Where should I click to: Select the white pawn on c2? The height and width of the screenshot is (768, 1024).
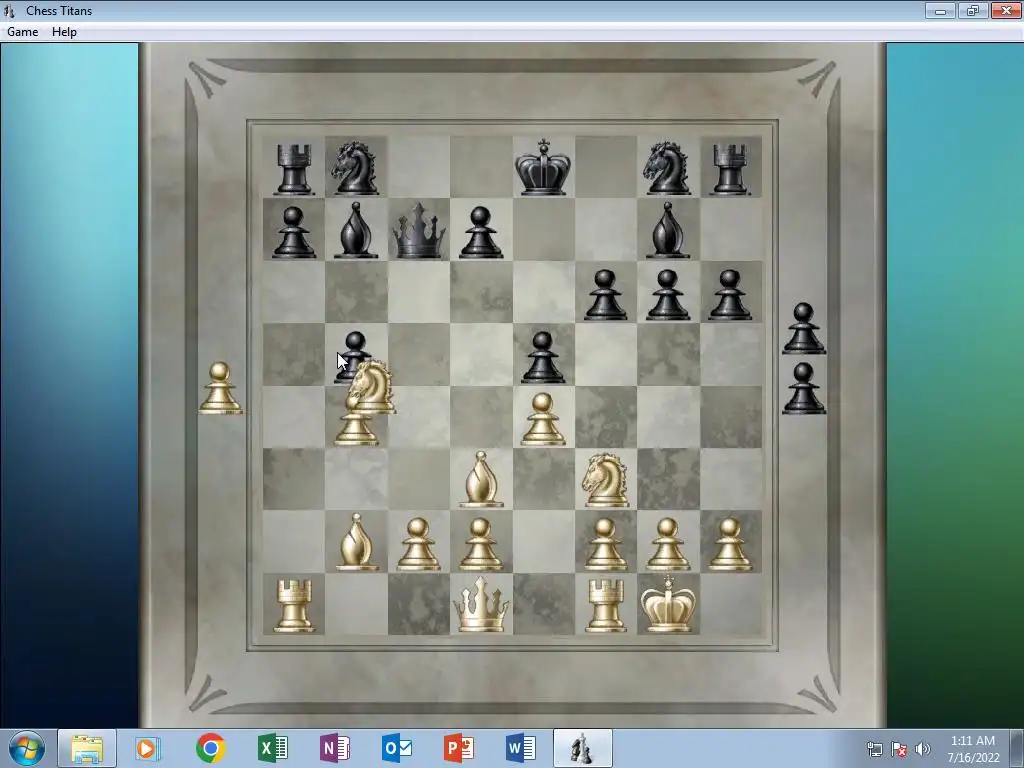click(x=419, y=545)
